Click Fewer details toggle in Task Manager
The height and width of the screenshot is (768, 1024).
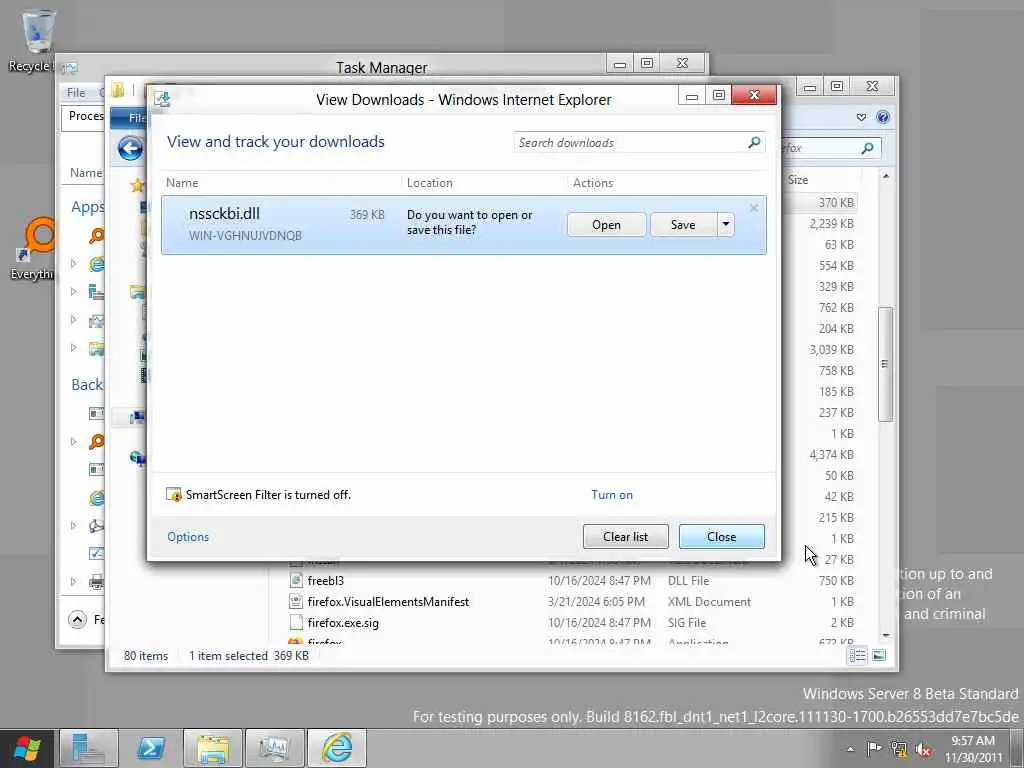tap(78, 619)
